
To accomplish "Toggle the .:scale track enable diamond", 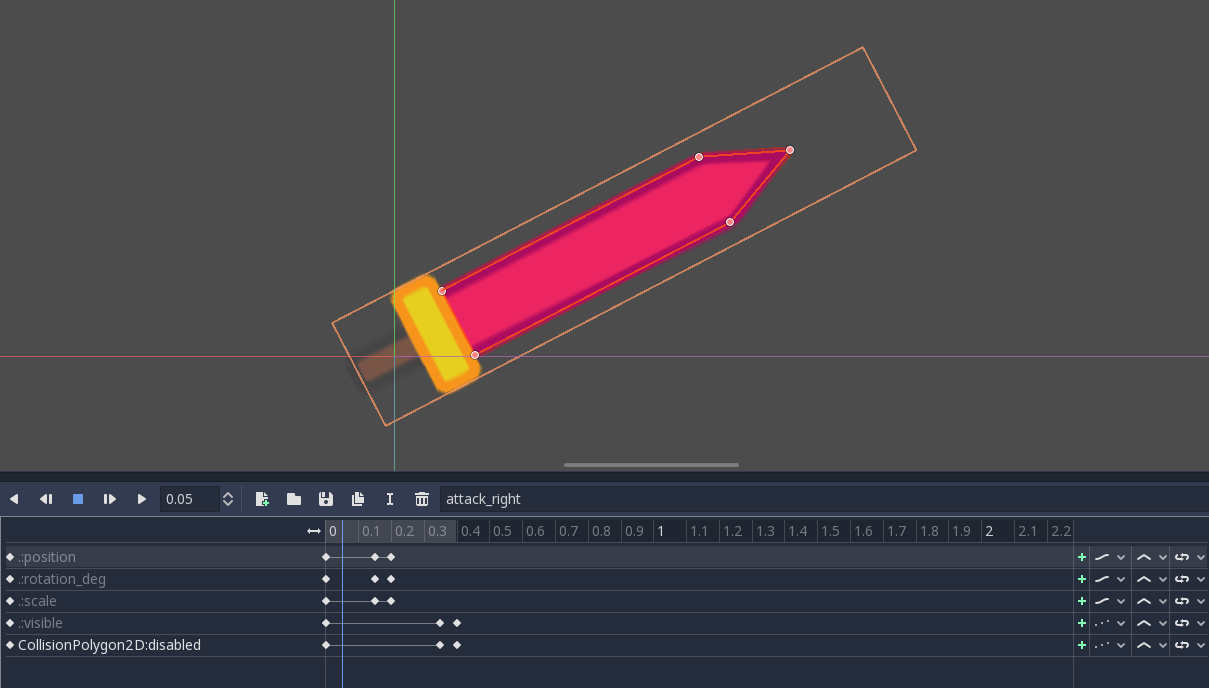I will [10, 601].
